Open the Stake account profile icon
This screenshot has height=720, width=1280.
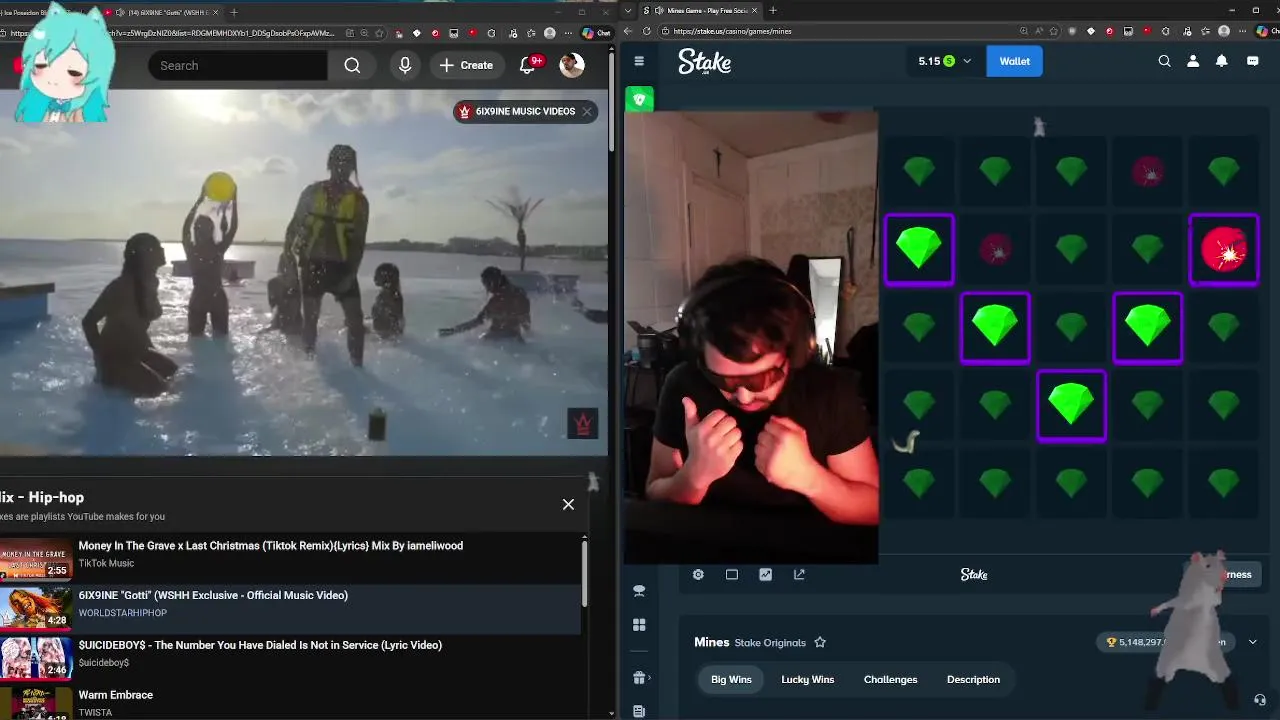point(1193,61)
